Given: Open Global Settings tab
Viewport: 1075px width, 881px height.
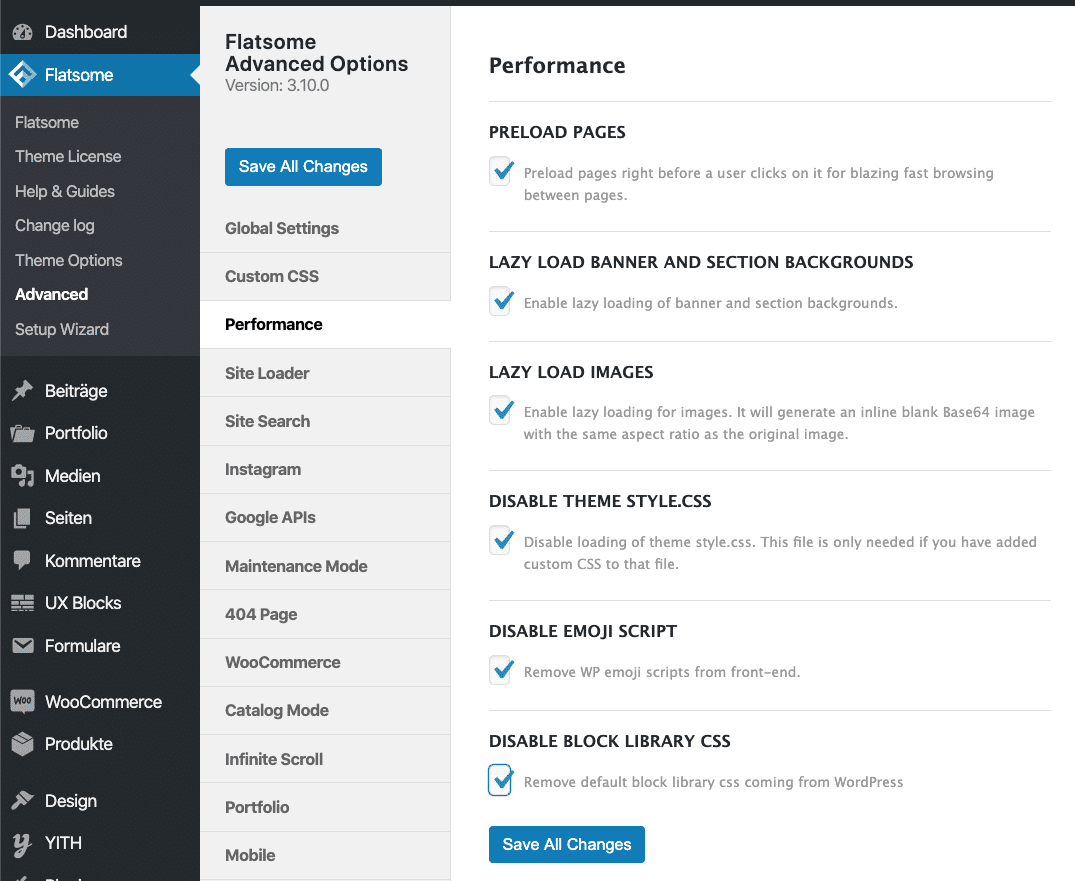Looking at the screenshot, I should tap(325, 228).
